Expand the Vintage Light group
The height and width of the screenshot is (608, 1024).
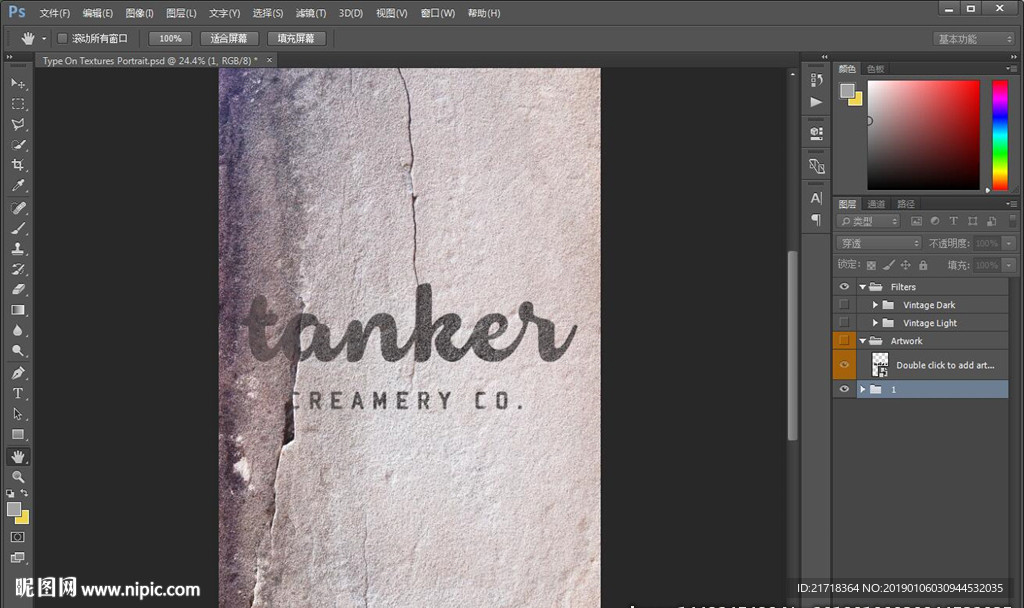point(875,323)
